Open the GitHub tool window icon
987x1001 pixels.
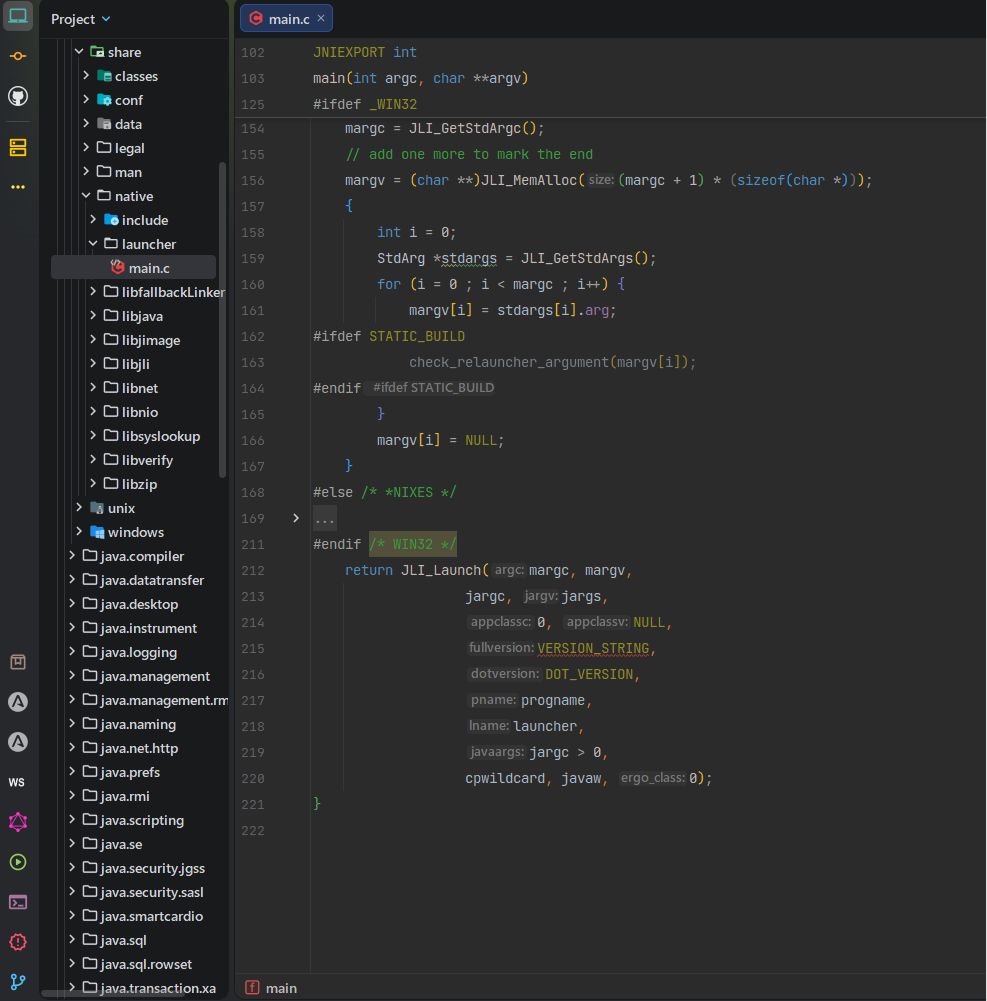[18, 96]
